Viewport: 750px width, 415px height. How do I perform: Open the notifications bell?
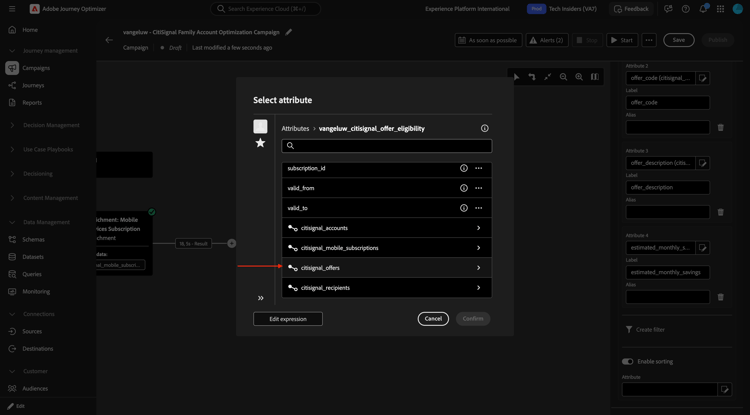[x=703, y=9]
